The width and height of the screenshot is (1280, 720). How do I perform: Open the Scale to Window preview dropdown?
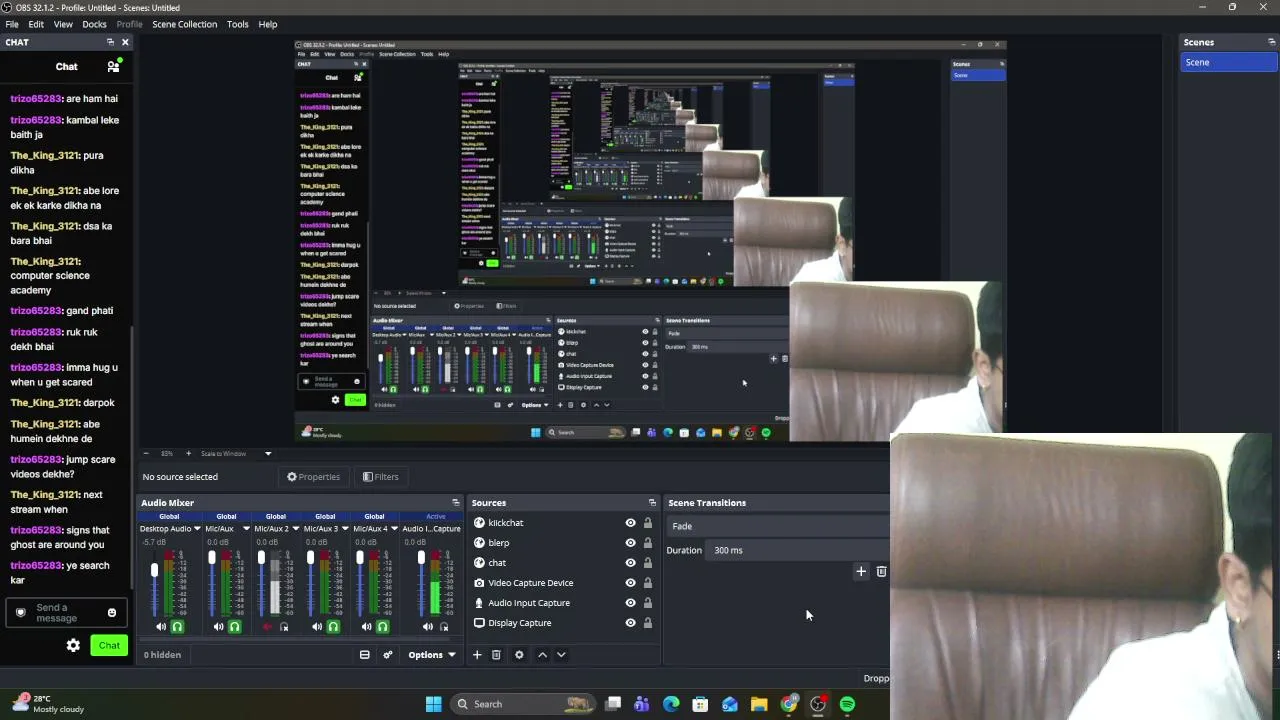(236, 454)
